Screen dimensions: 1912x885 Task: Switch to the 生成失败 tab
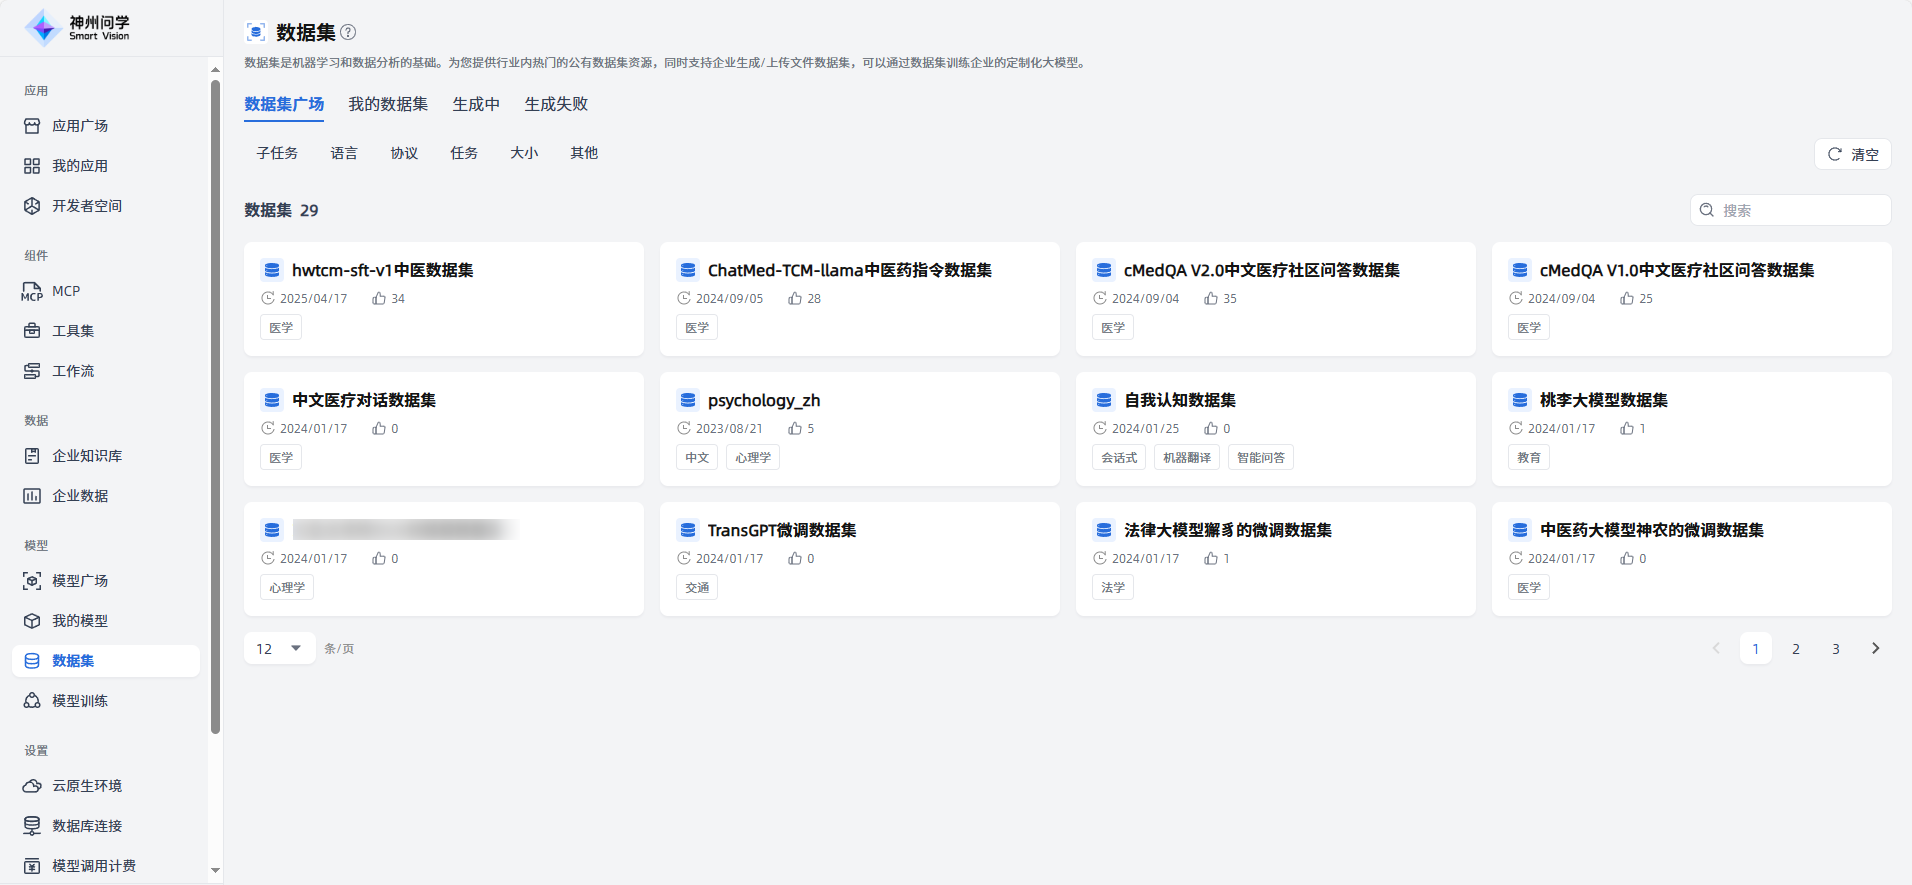click(x=556, y=104)
